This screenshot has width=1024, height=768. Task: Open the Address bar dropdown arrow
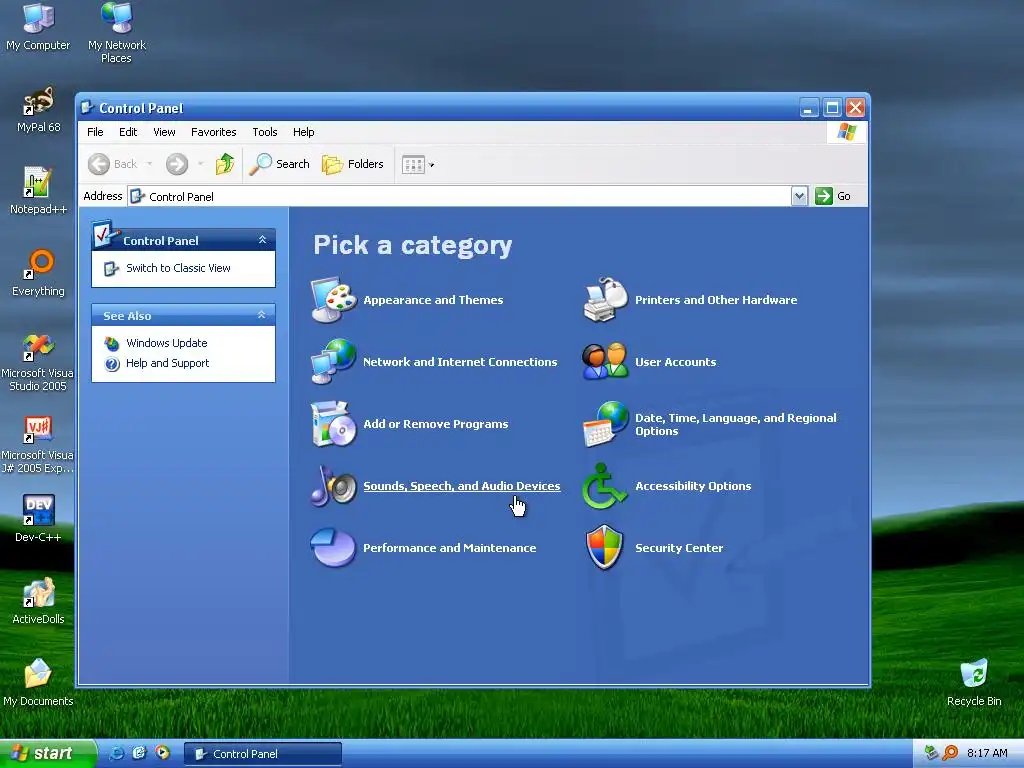tap(799, 196)
